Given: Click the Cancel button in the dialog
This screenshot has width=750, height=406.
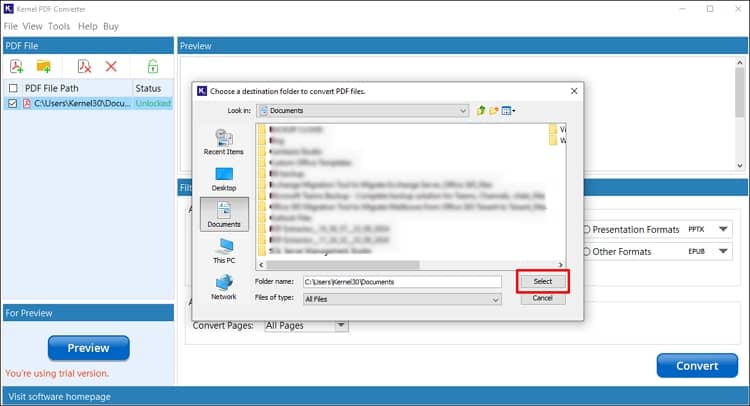Looking at the screenshot, I should point(543,298).
